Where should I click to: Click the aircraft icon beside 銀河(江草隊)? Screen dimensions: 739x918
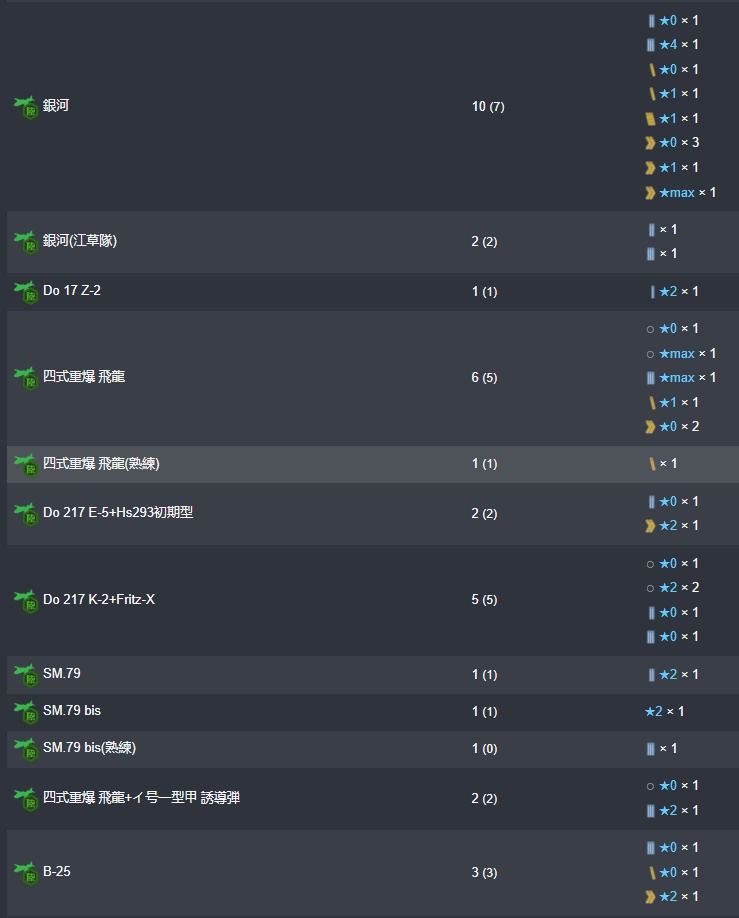pyautogui.click(x=25, y=241)
